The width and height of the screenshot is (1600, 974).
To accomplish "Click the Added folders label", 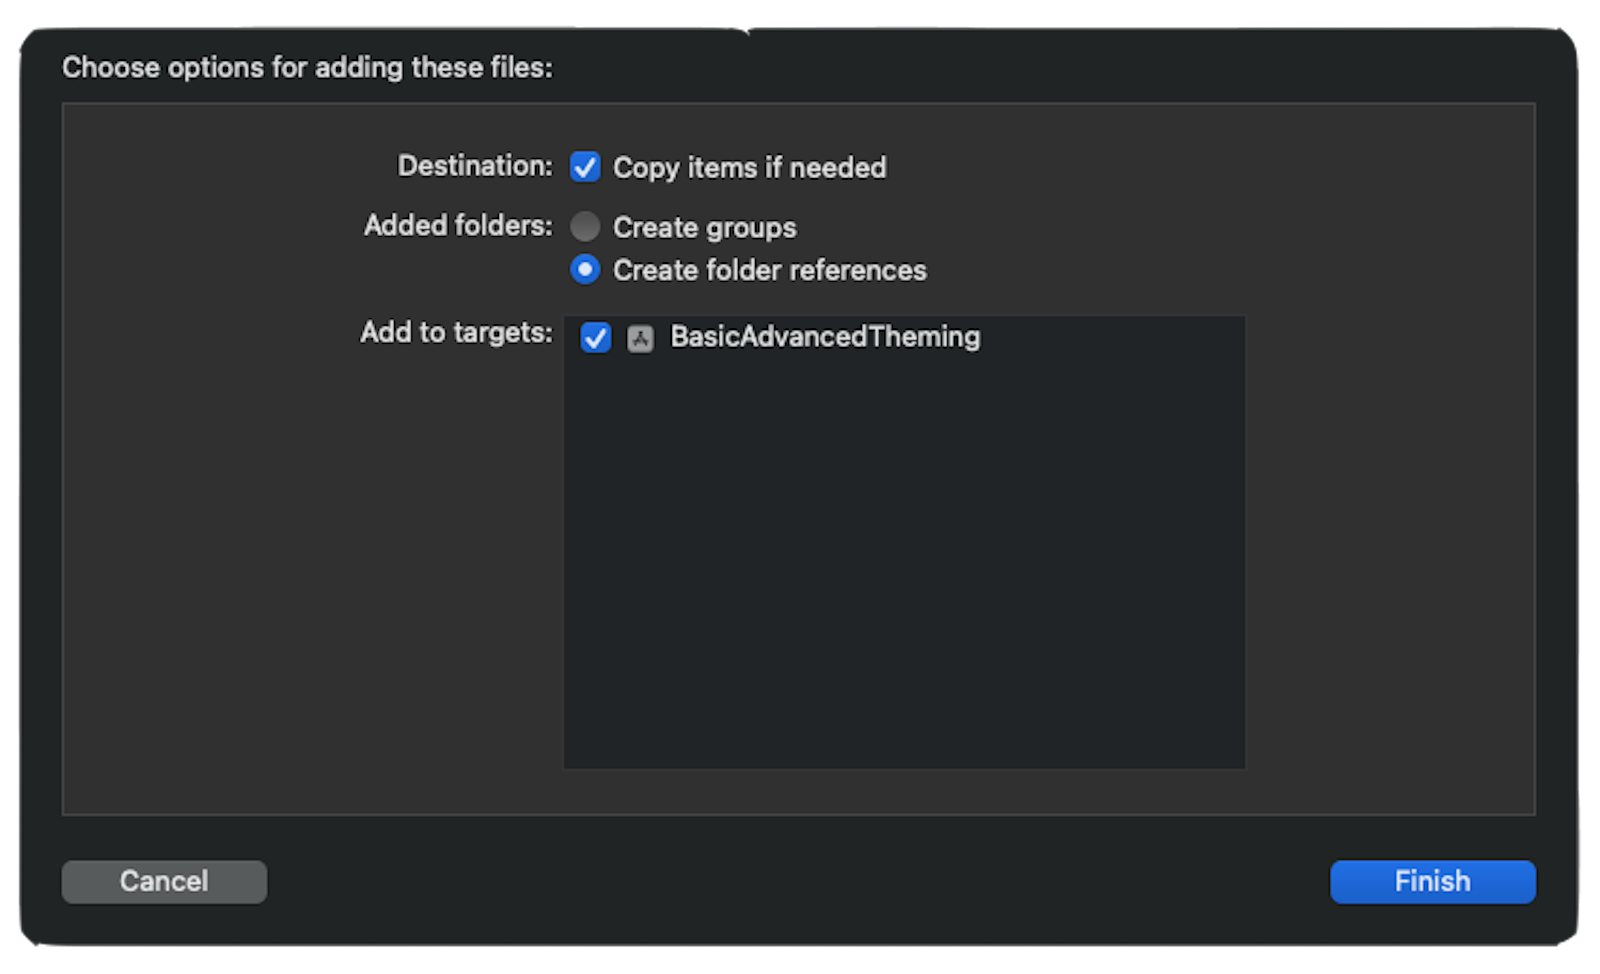I will point(456,226).
